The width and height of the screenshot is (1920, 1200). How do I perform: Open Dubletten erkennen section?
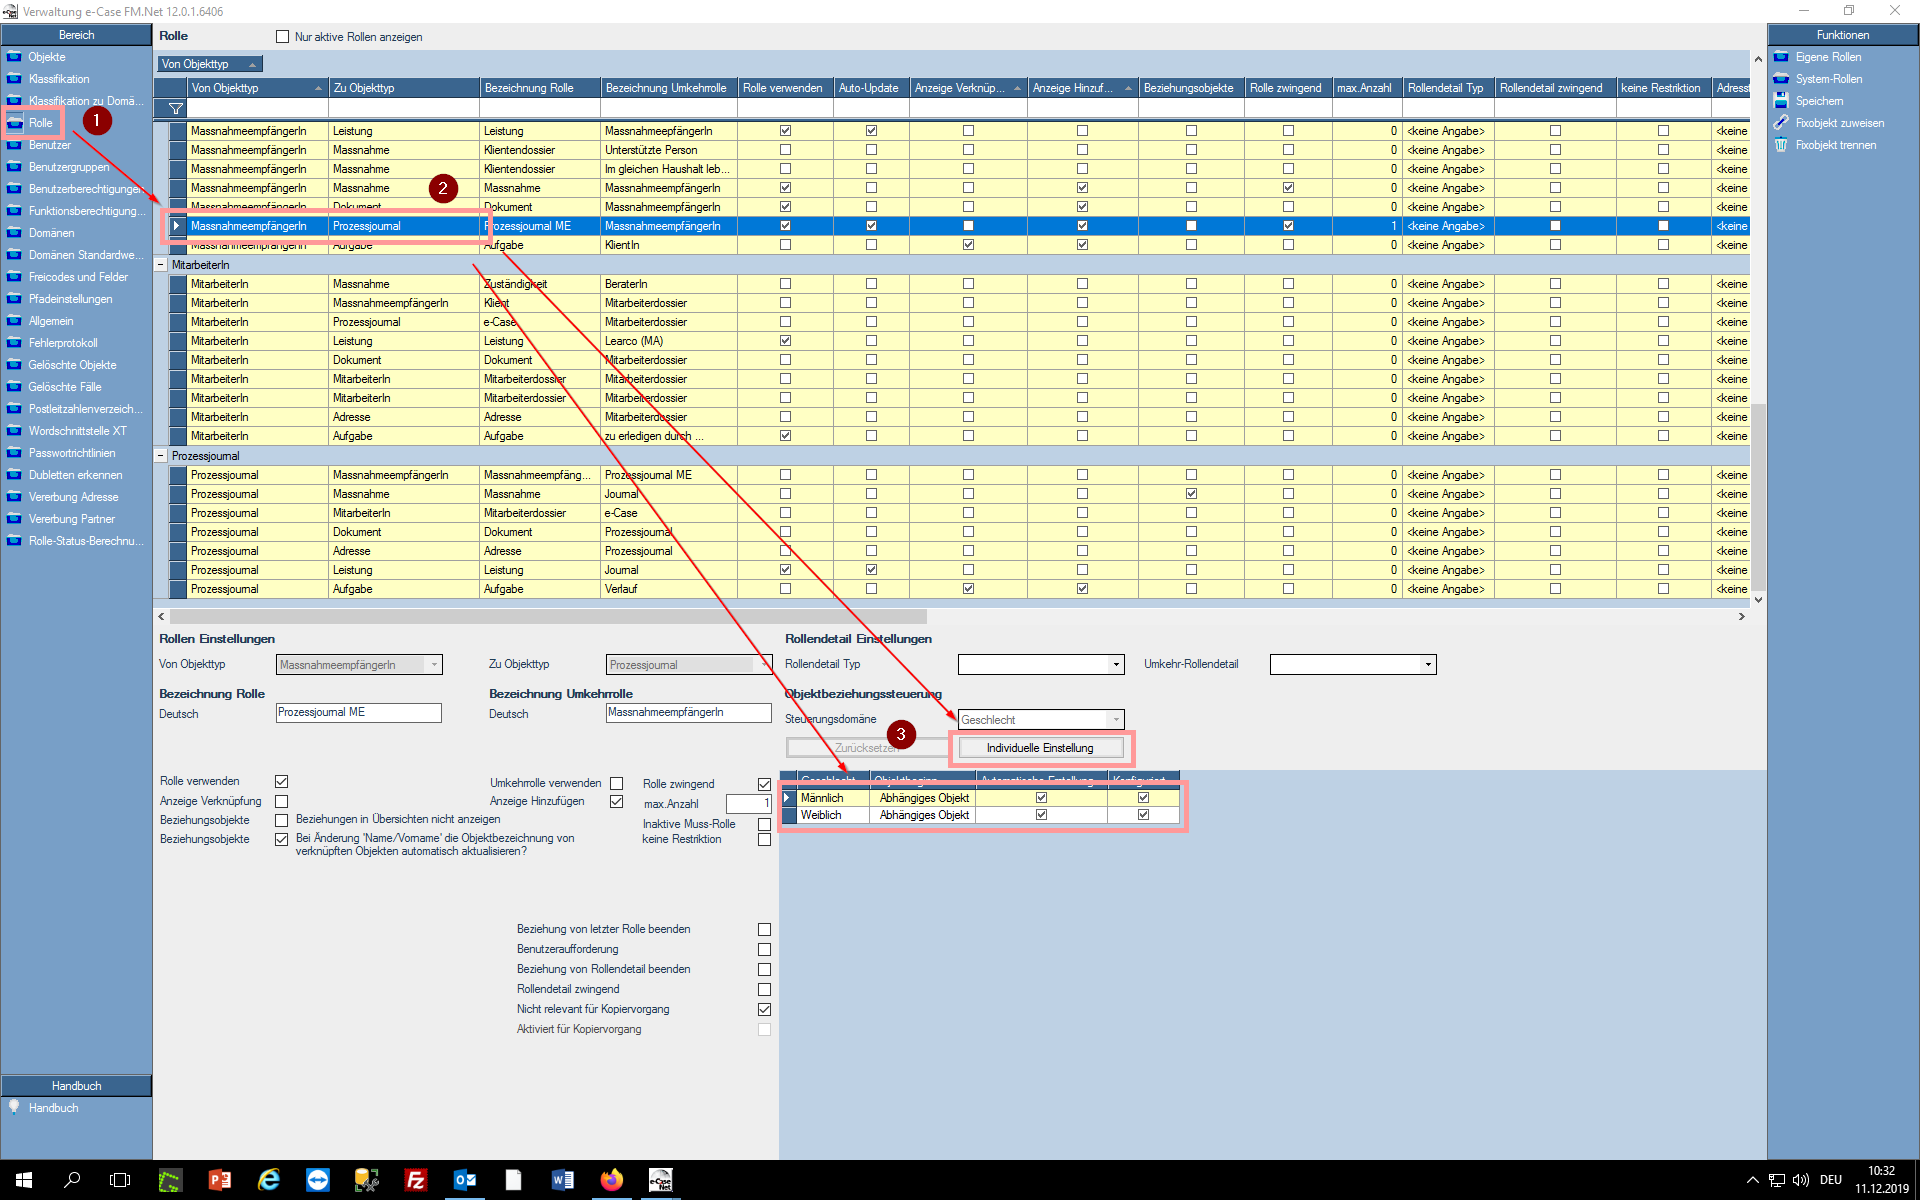pyautogui.click(x=76, y=475)
